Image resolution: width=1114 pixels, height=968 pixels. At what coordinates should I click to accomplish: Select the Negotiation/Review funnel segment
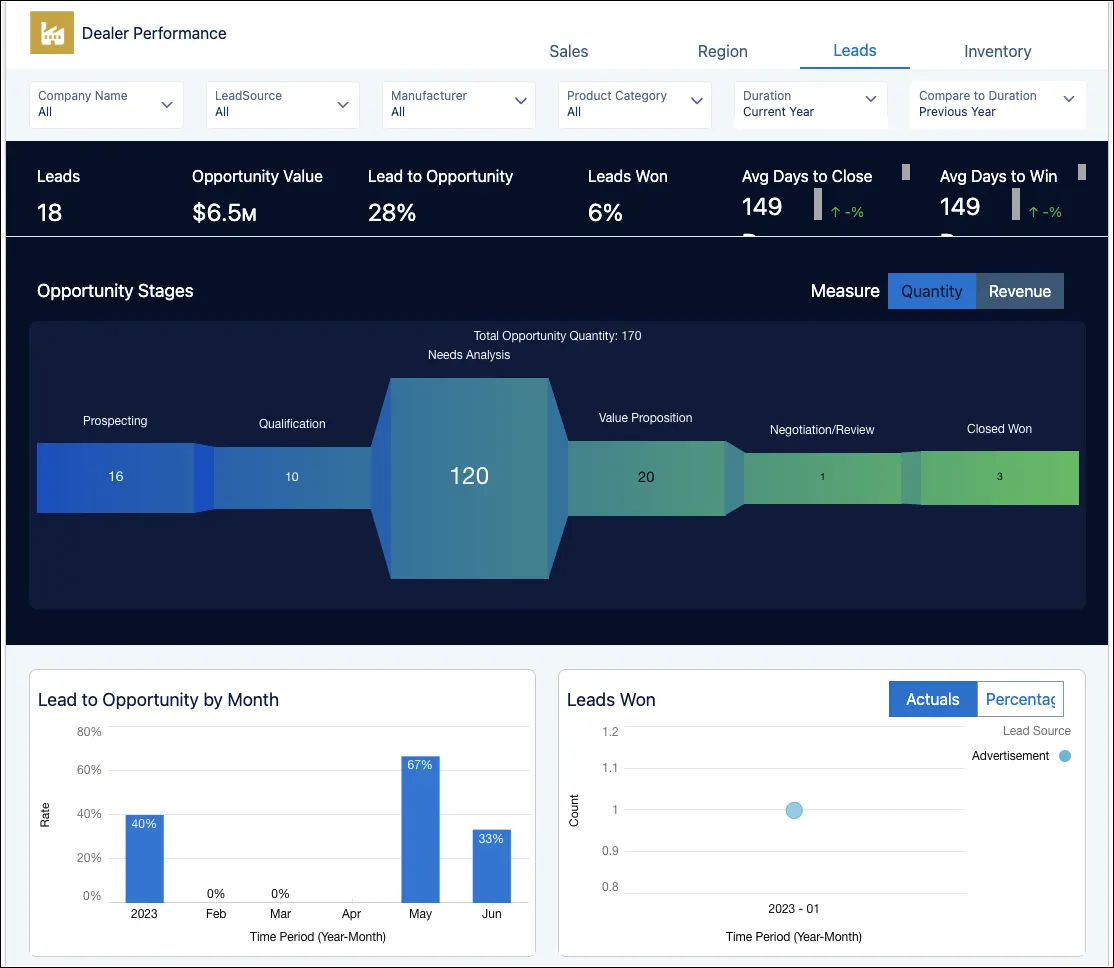tap(822, 478)
